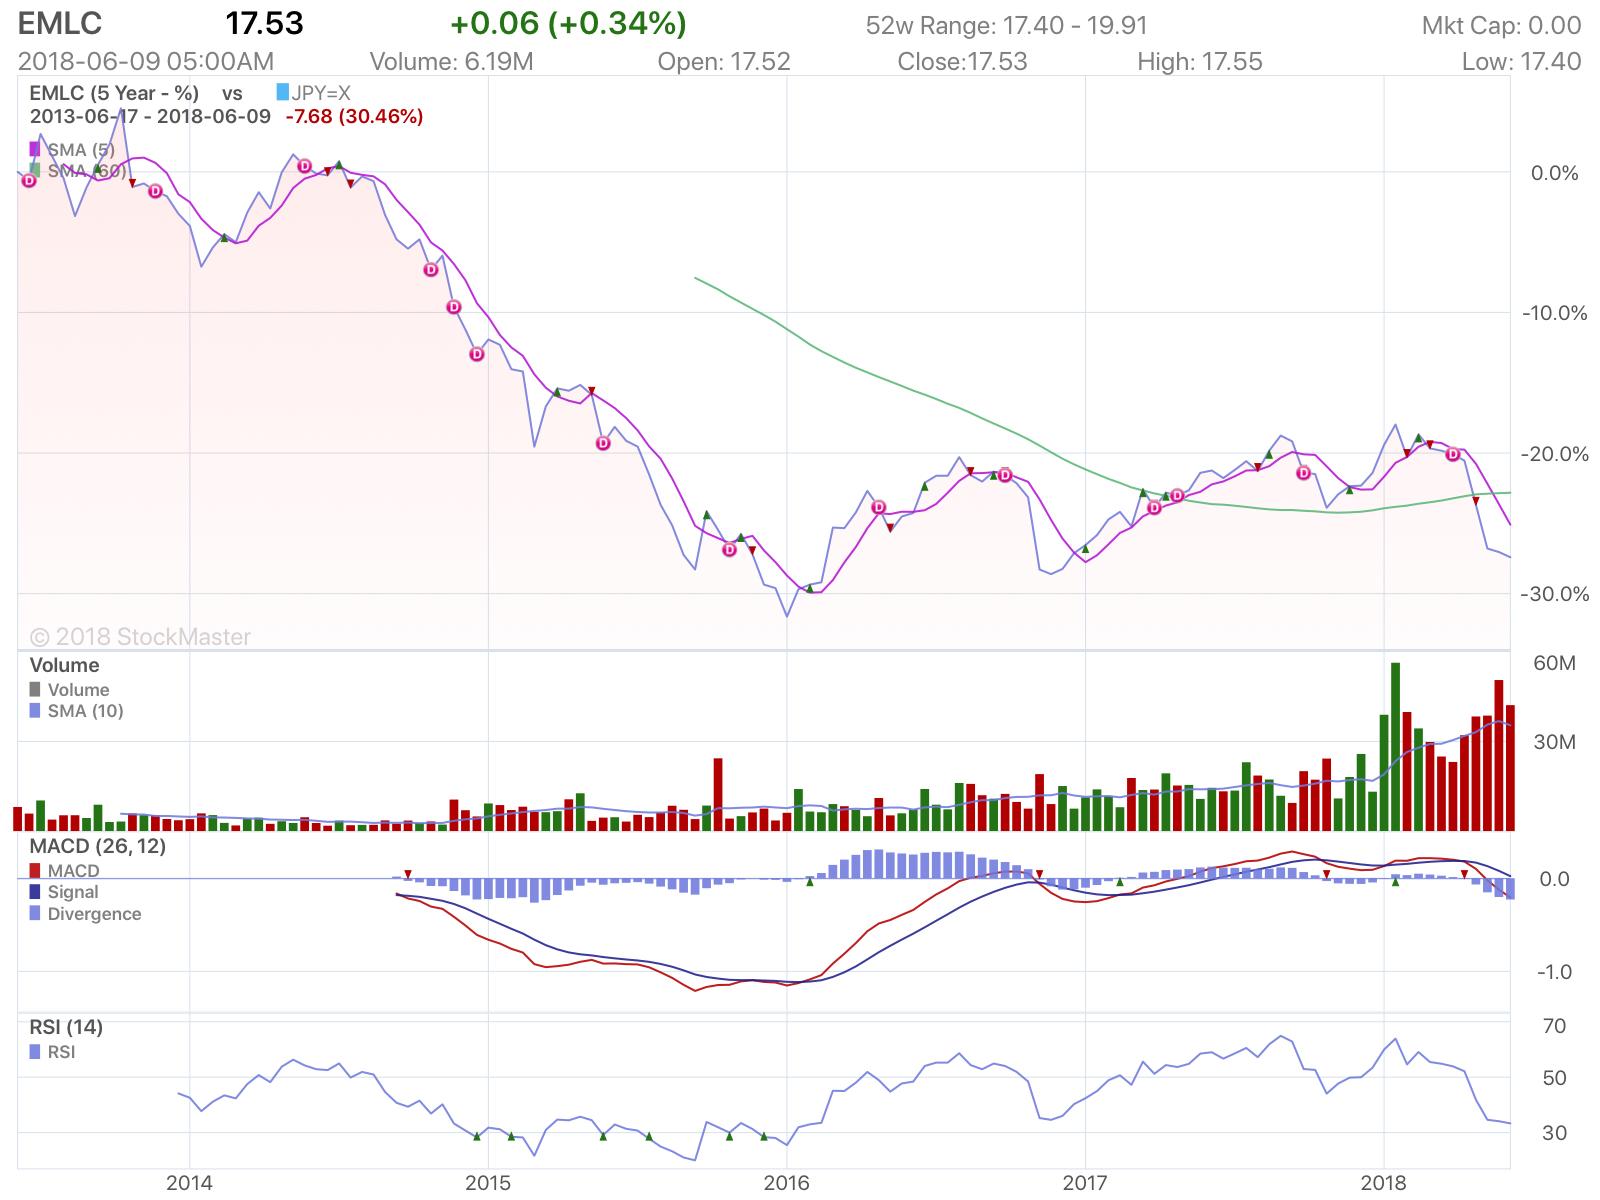Click the SMA (60) legend label
Image resolution: width=1600 pixels, height=1200 pixels.
[87, 171]
